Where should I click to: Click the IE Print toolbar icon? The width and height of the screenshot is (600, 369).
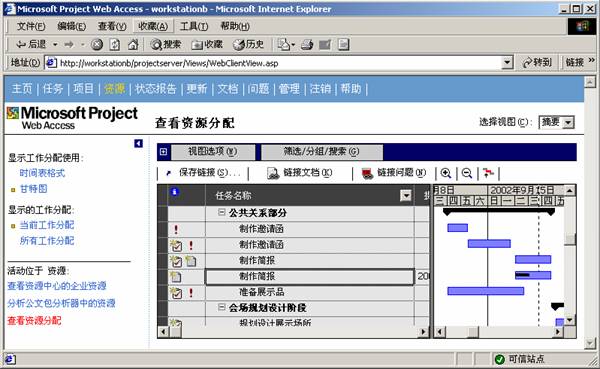(307, 45)
